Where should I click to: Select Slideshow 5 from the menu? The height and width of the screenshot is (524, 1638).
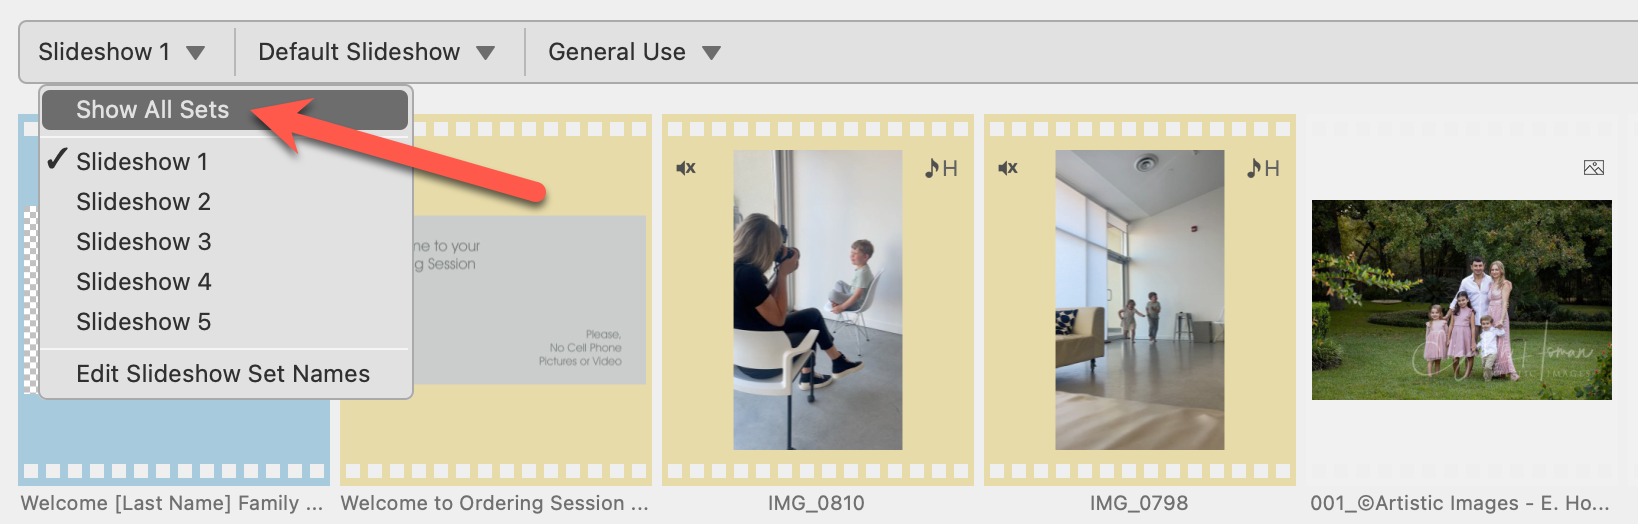pyautogui.click(x=143, y=322)
